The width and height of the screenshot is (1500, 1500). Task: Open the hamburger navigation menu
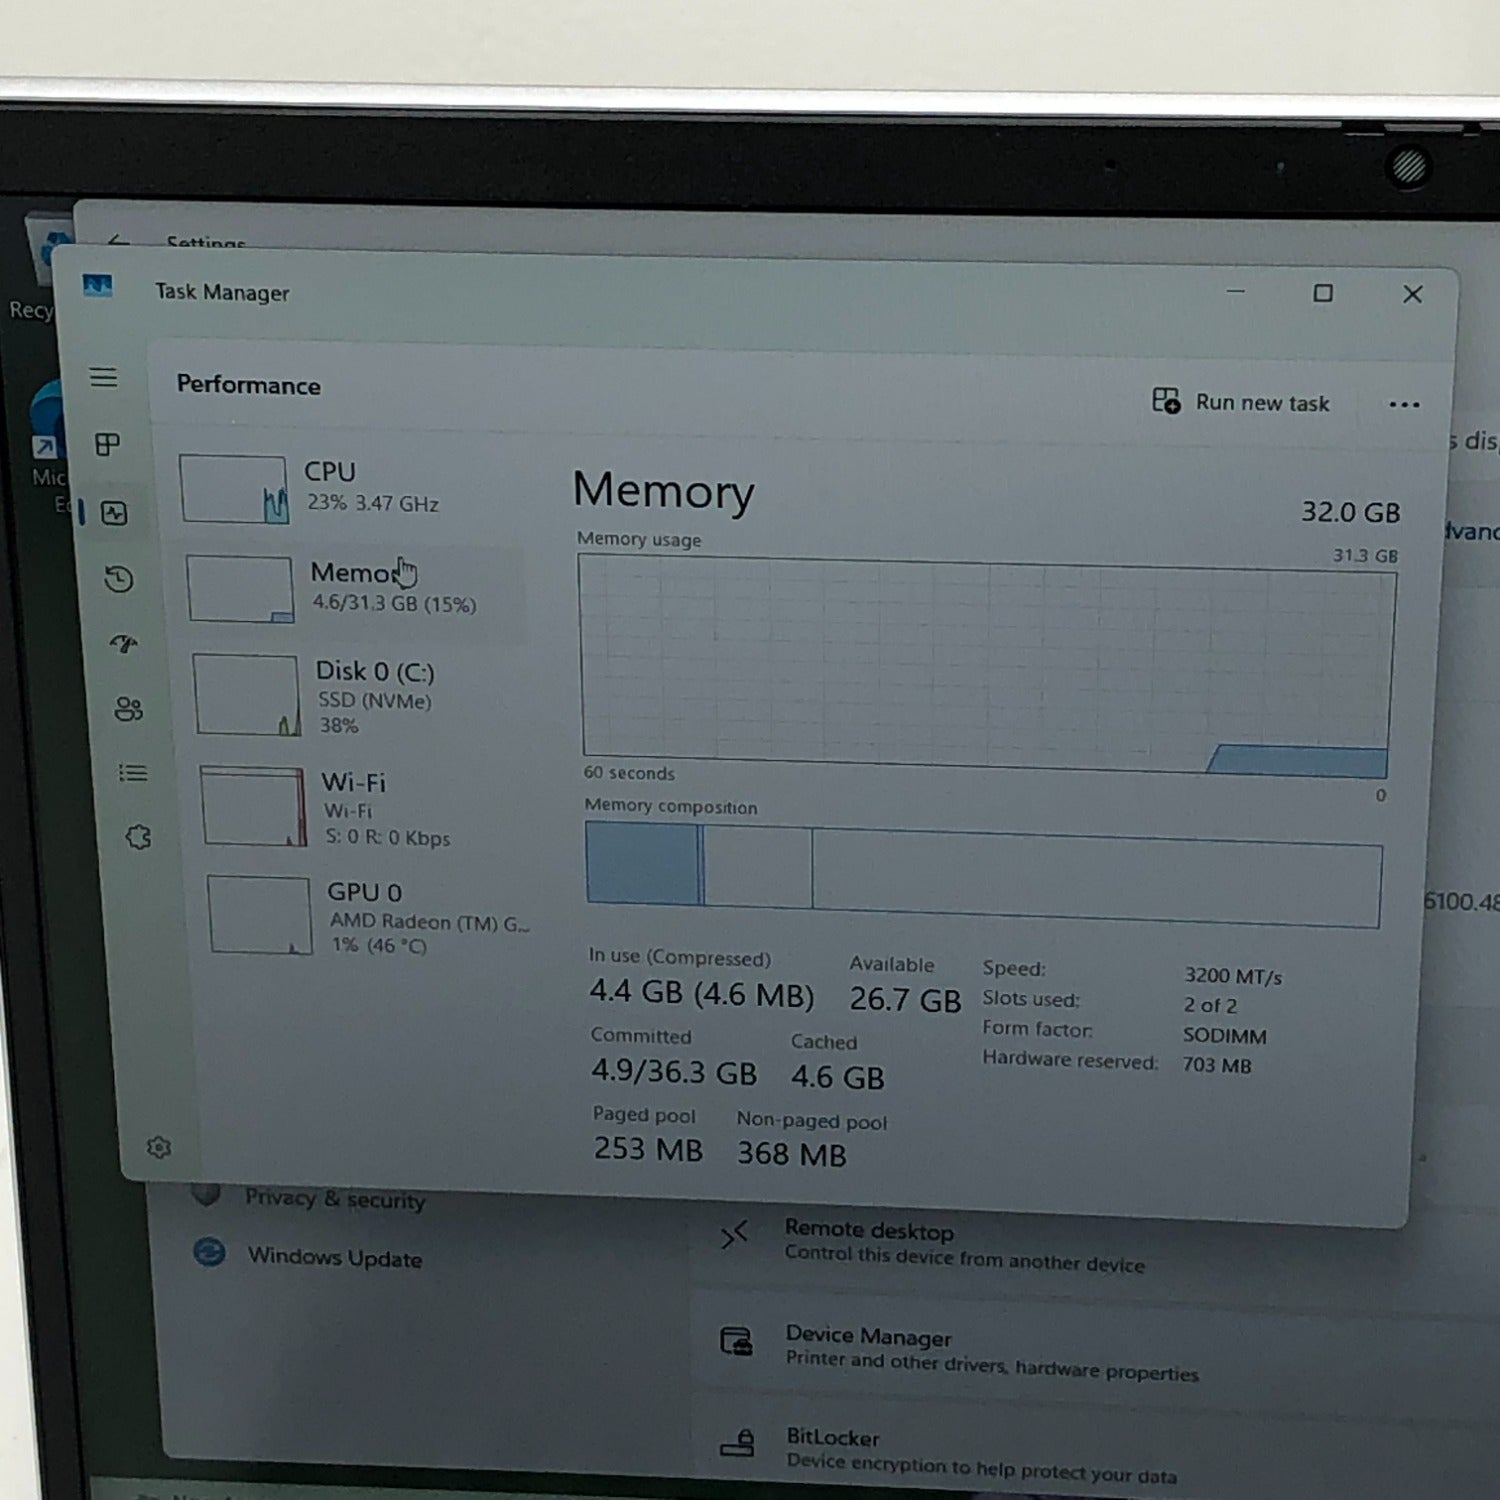[x=103, y=377]
